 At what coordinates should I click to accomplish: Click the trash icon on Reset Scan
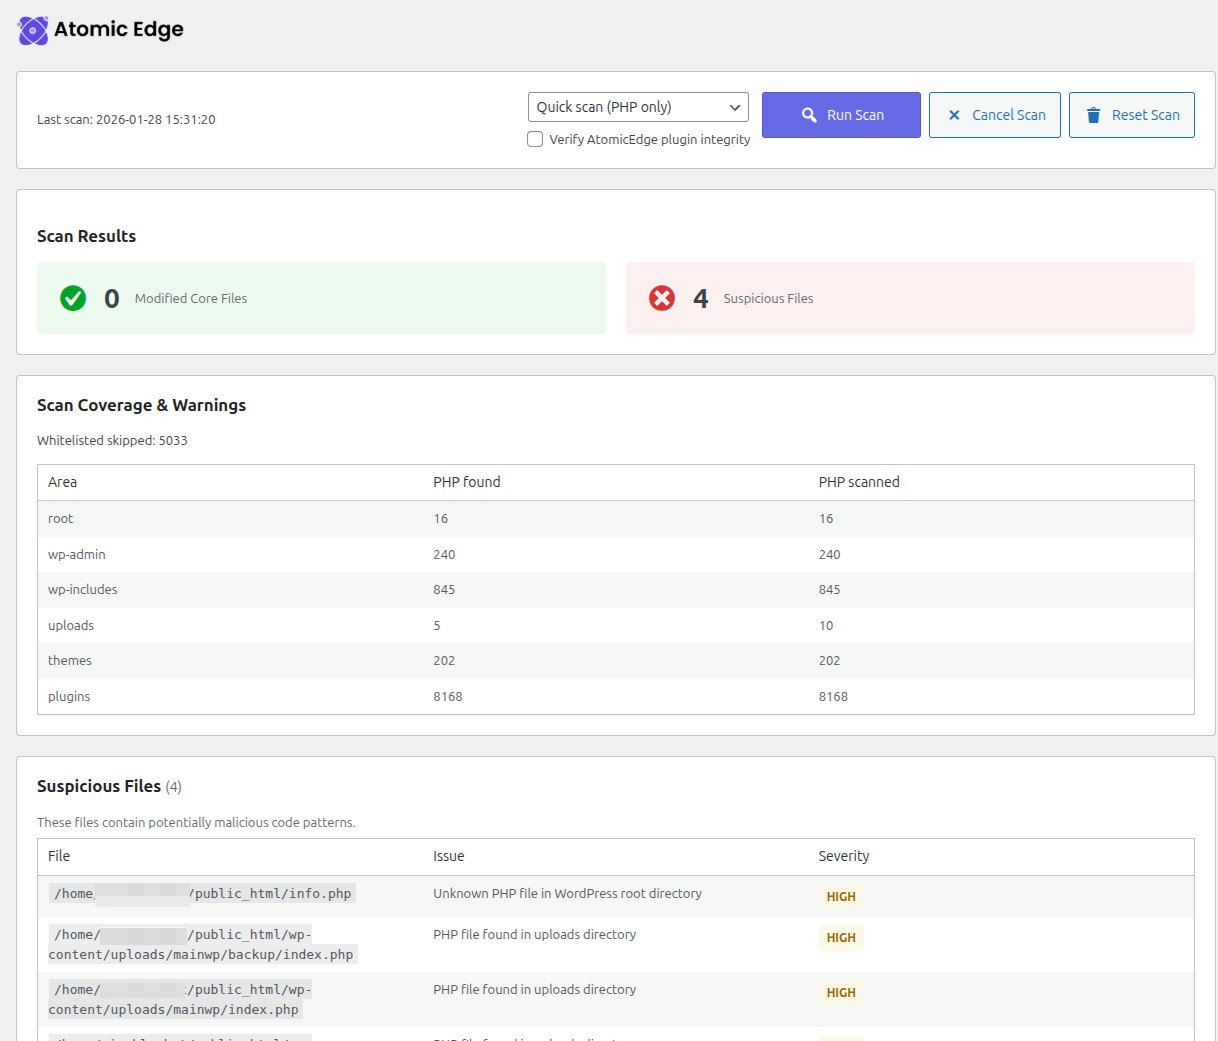[x=1093, y=115]
